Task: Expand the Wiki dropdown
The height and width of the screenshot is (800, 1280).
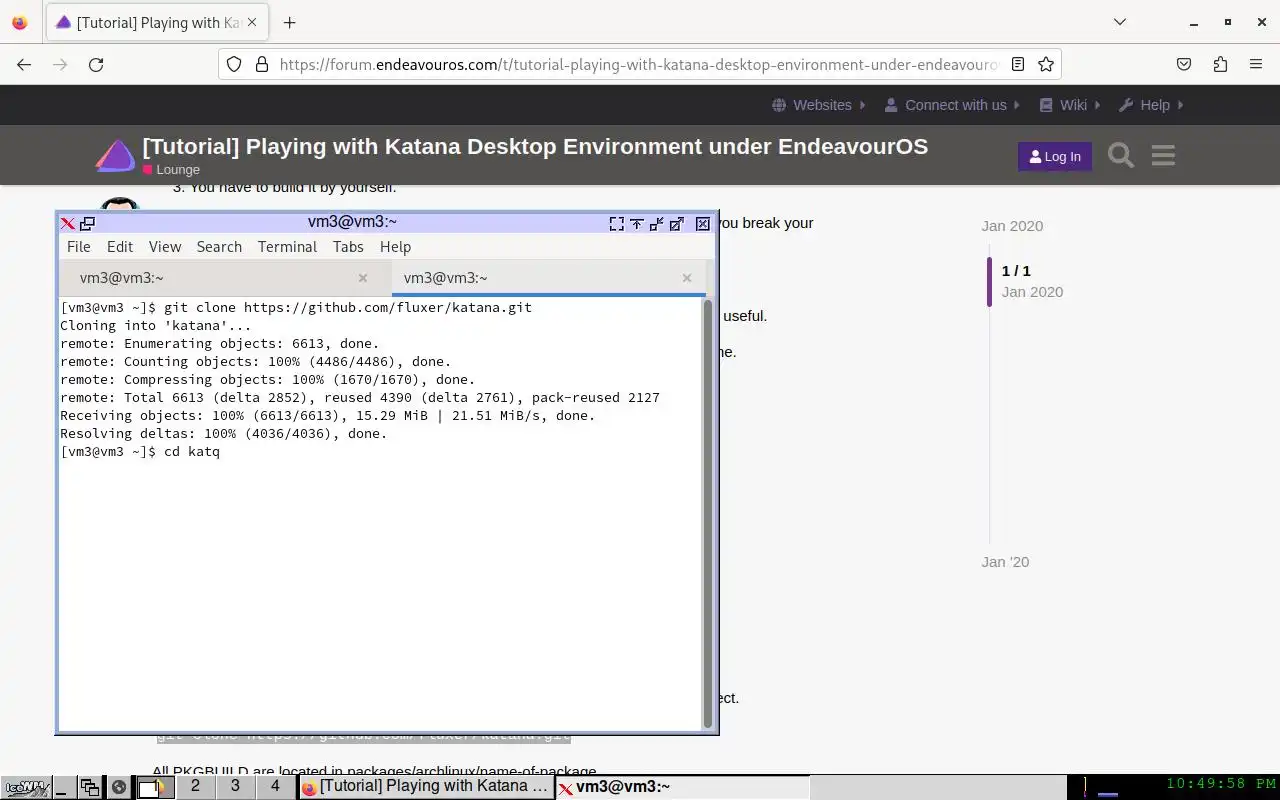Action: click(x=1070, y=105)
